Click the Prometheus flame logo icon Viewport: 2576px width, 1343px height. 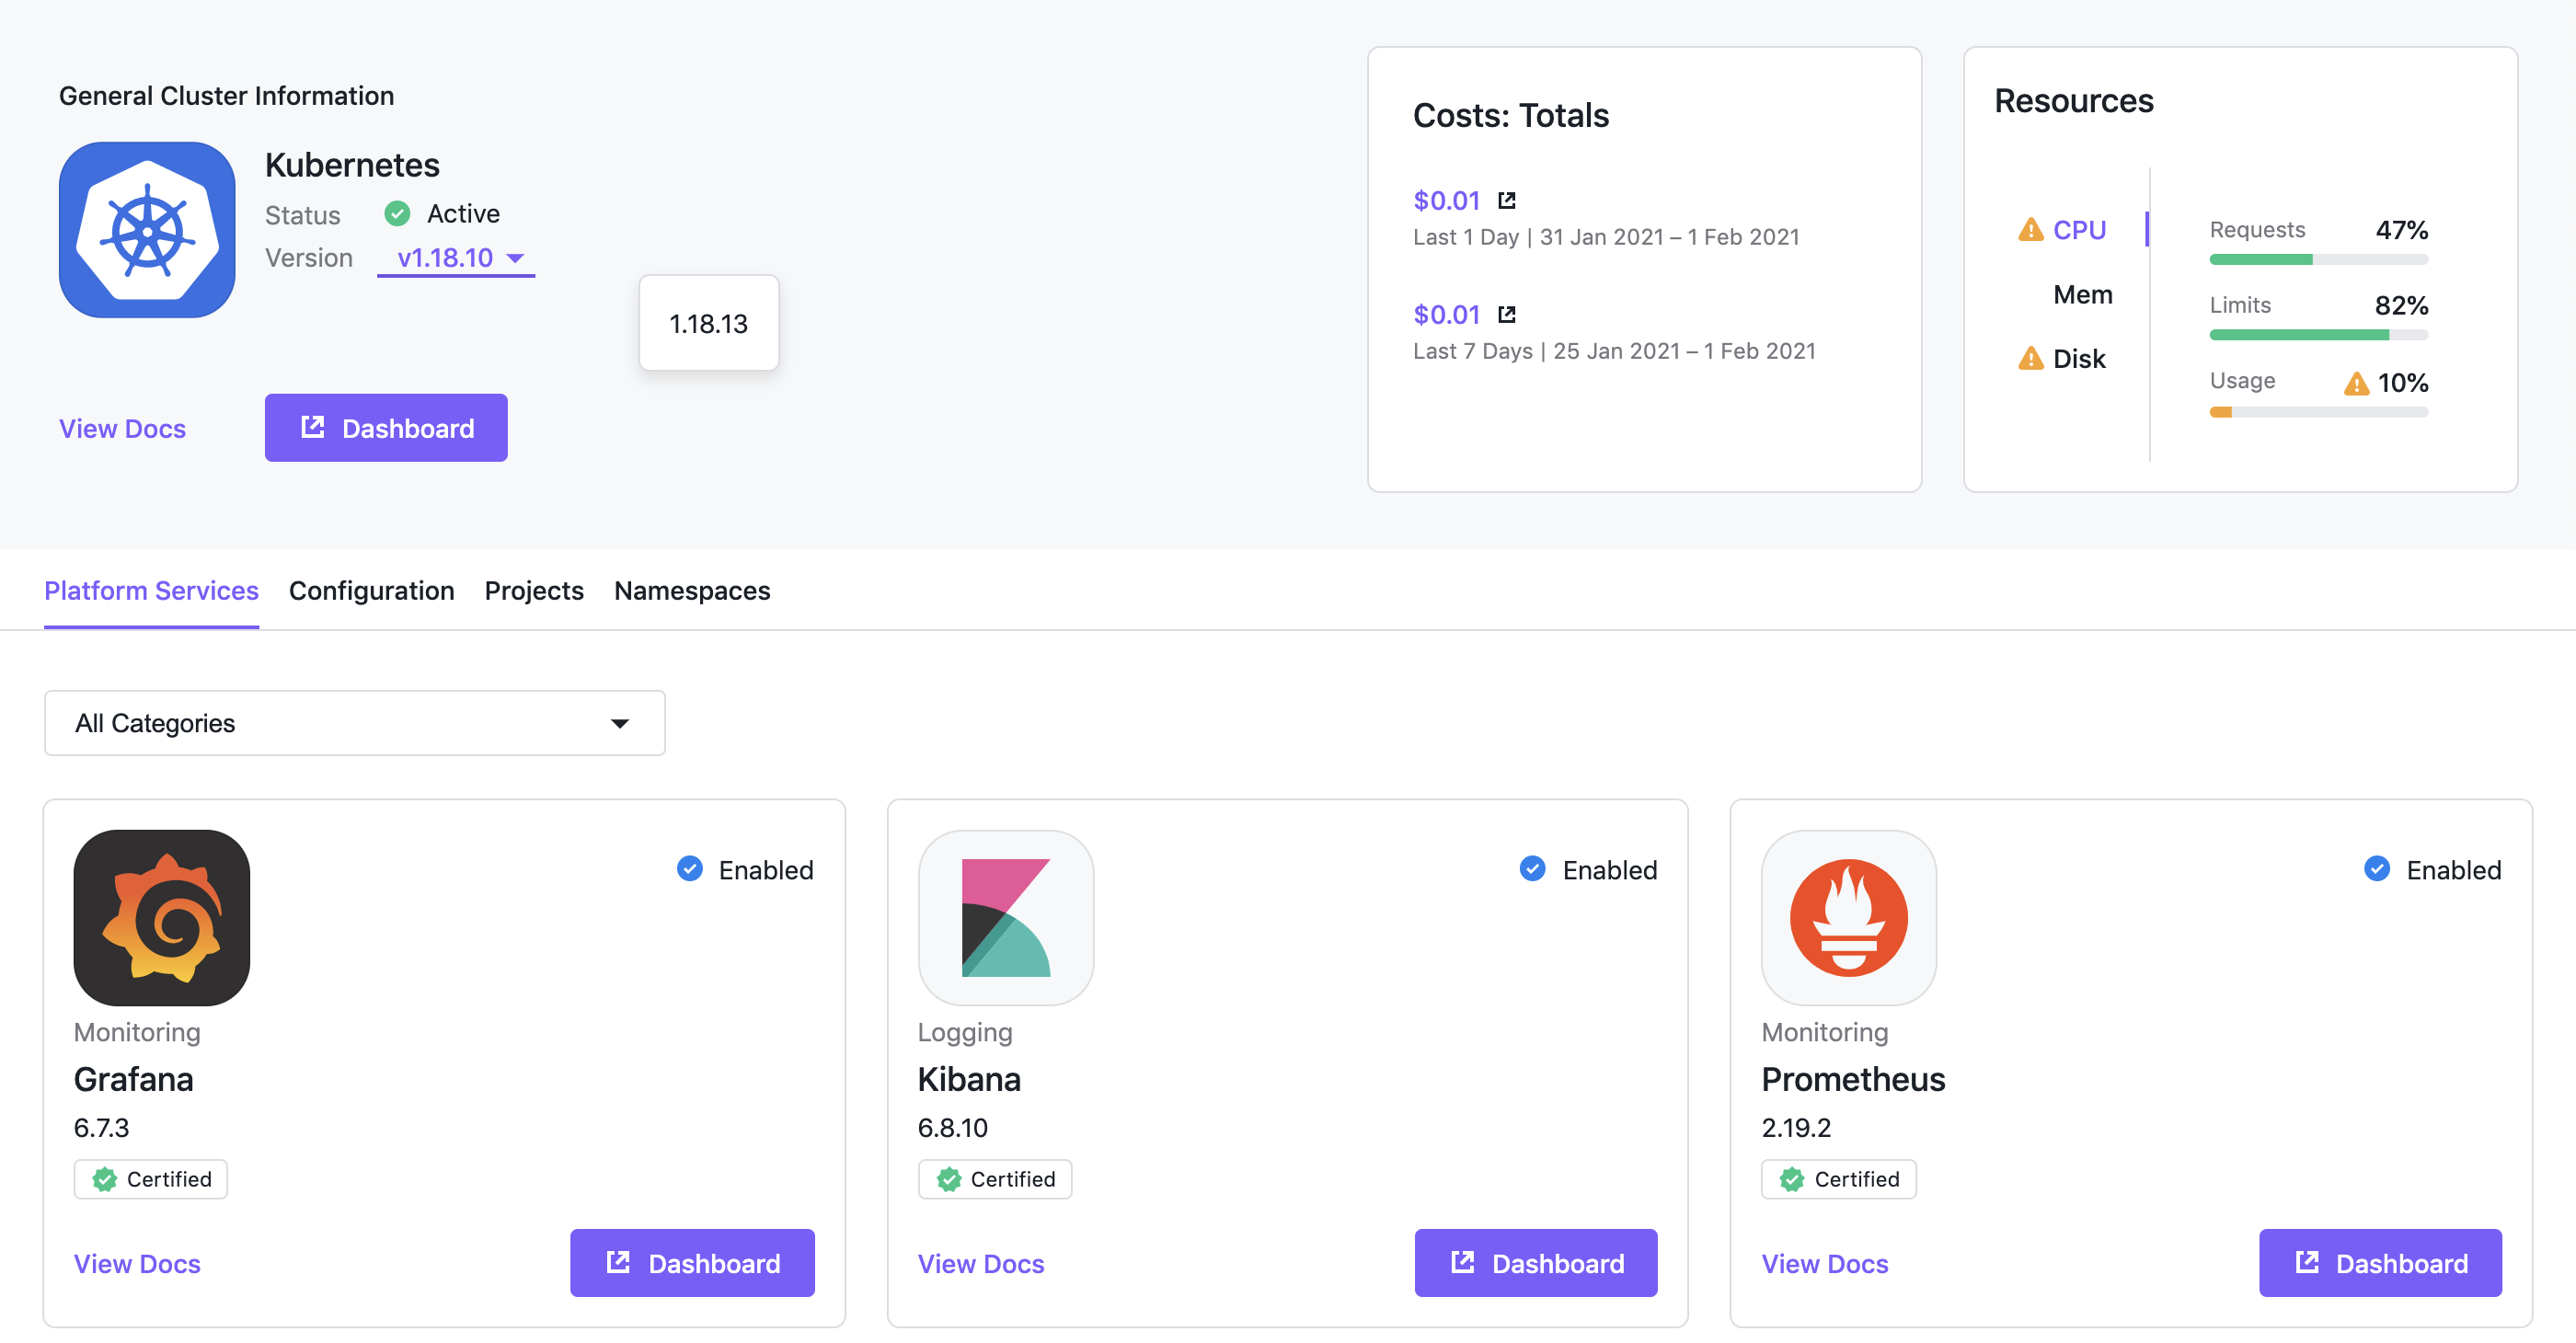pos(1848,915)
